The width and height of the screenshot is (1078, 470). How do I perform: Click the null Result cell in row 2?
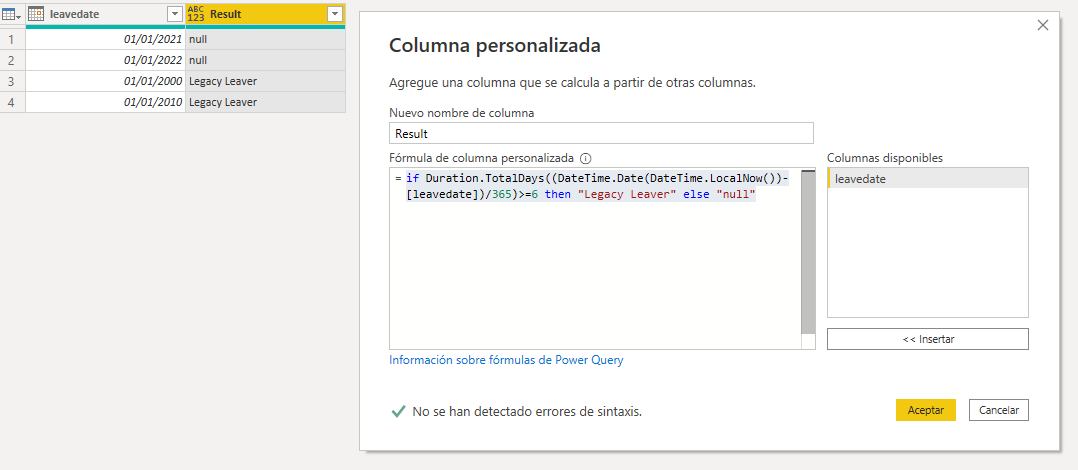point(265,60)
